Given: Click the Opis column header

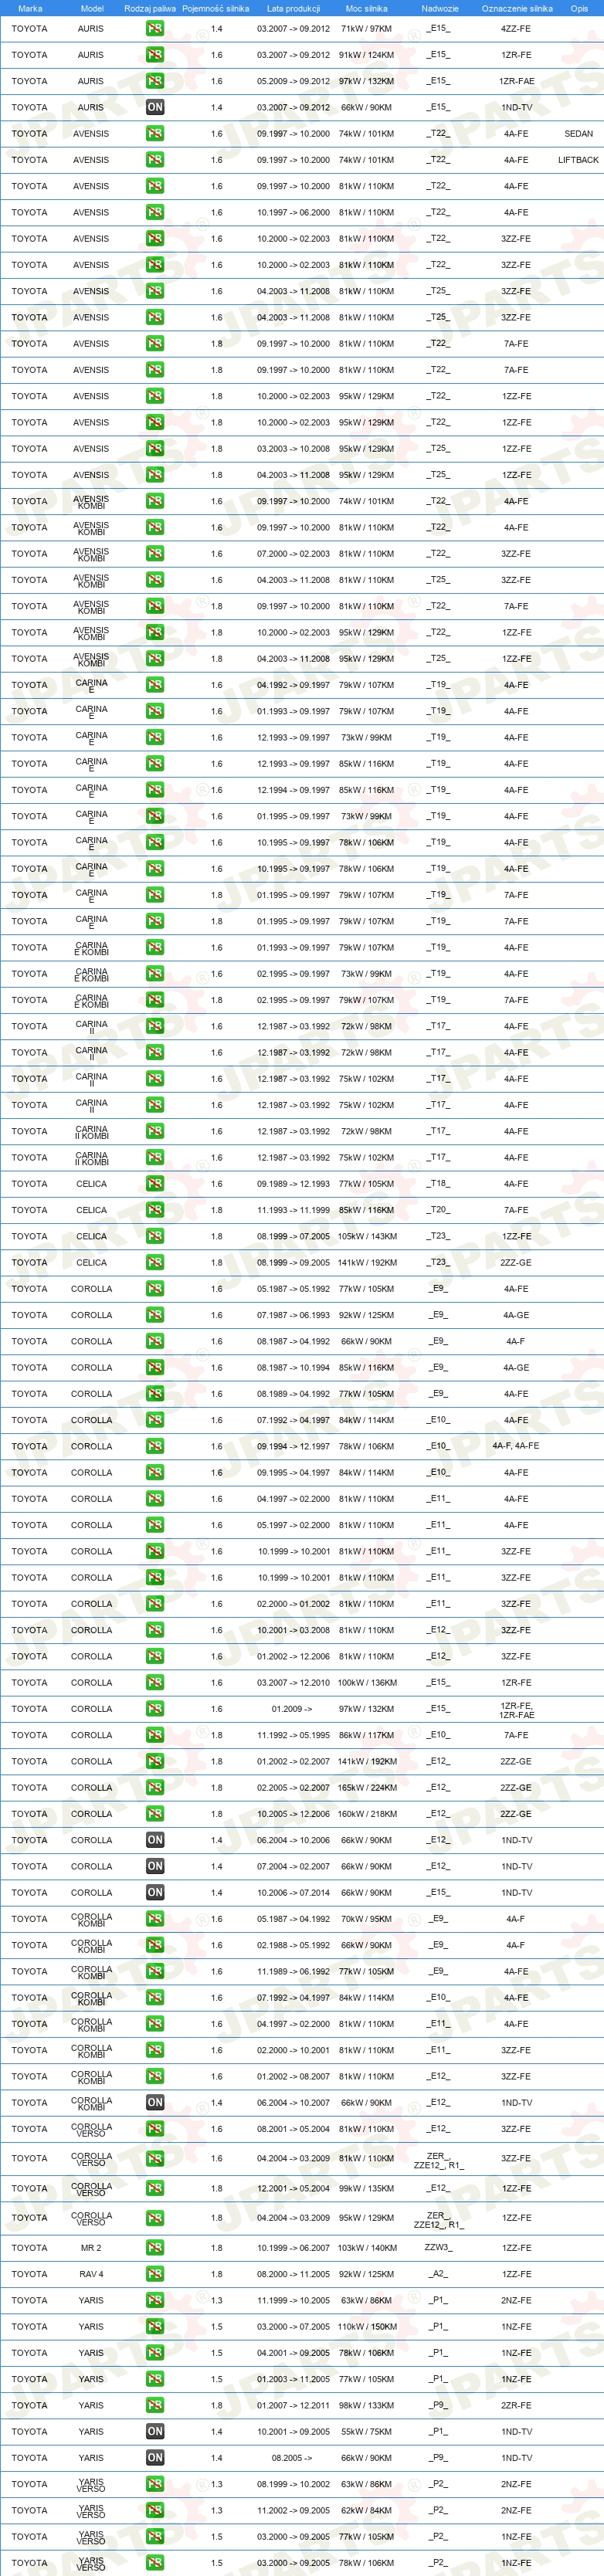Looking at the screenshot, I should (x=579, y=8).
